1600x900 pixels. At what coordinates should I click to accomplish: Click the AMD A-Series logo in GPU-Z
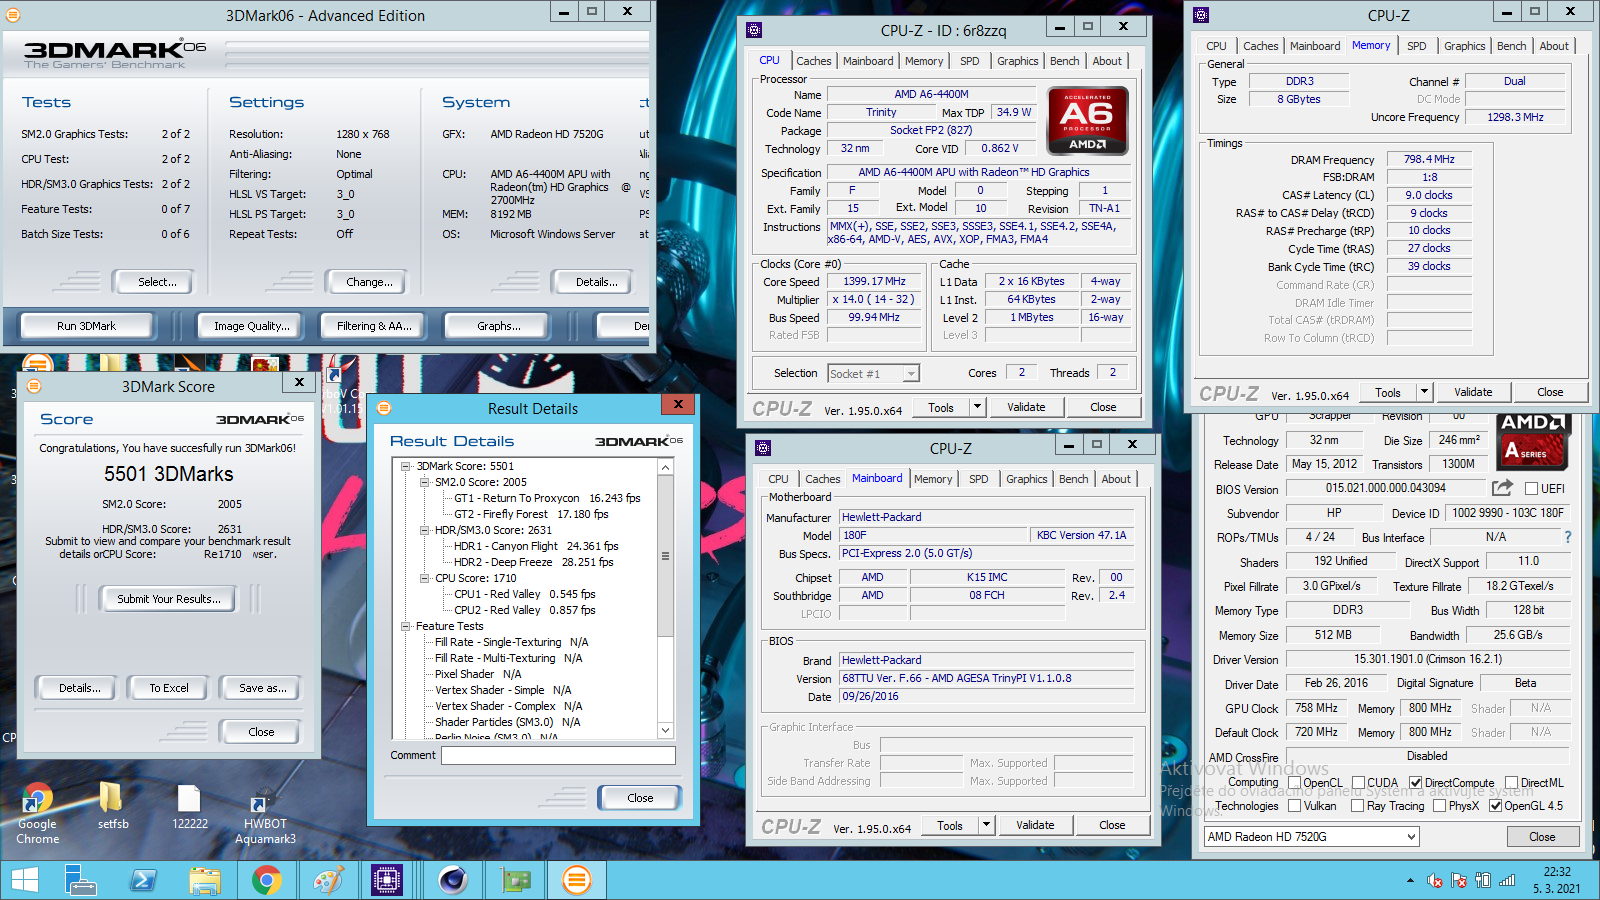pyautogui.click(x=1534, y=441)
